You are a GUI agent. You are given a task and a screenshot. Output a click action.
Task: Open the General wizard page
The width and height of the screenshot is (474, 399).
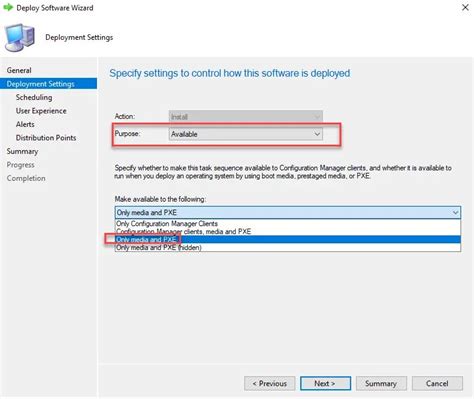[x=19, y=70]
